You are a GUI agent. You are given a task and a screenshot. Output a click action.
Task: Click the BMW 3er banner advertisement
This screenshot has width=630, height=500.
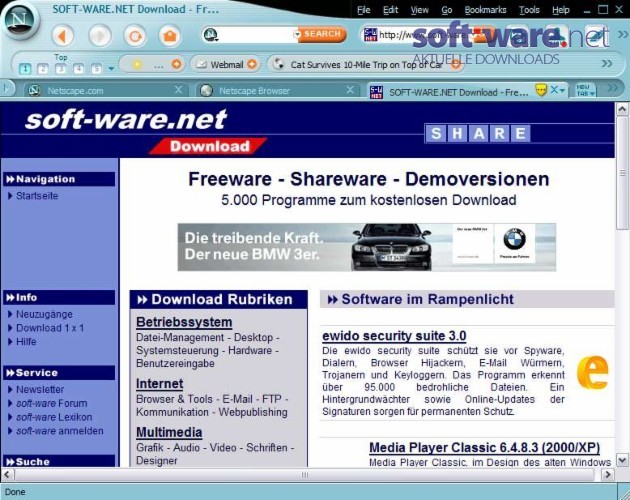[x=367, y=247]
